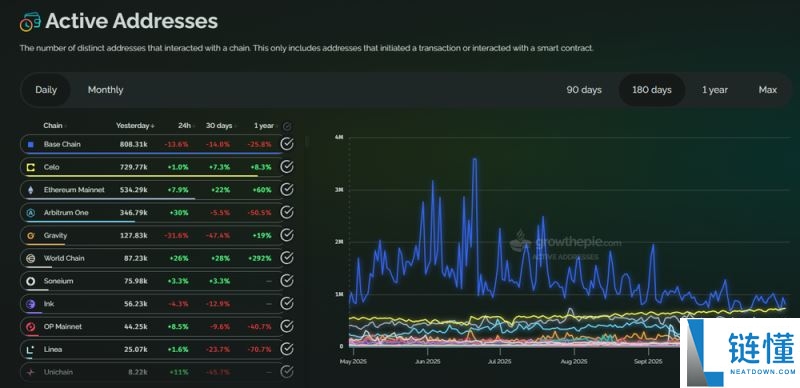The height and width of the screenshot is (388, 800).
Task: Click Soneium value 75.98k
Action: click(135, 281)
